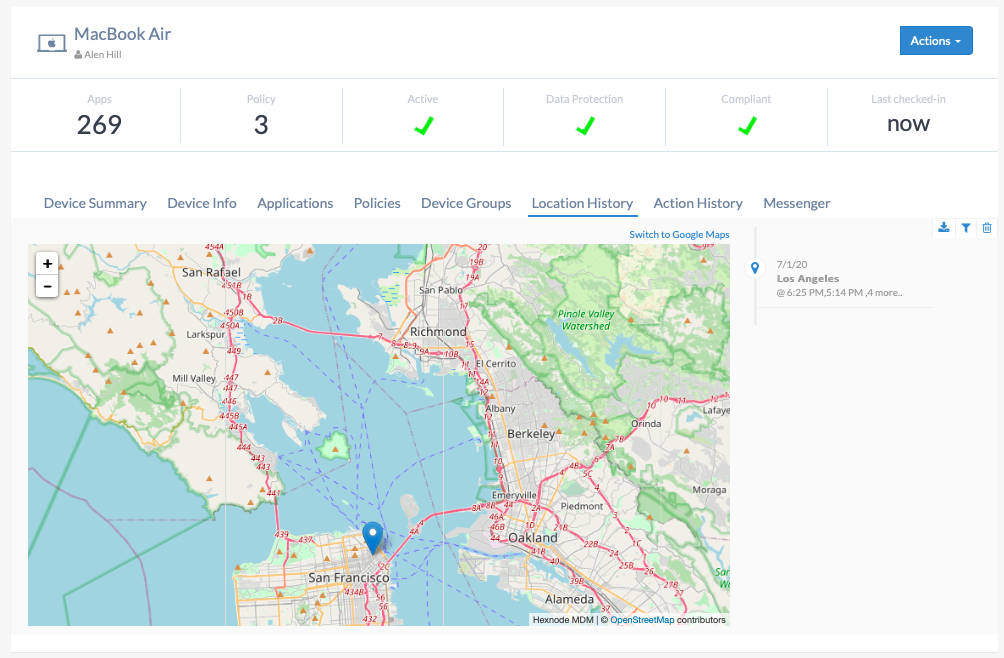
Task: Click the location pin icon beside the 7/1/20 entry
Action: coord(755,268)
